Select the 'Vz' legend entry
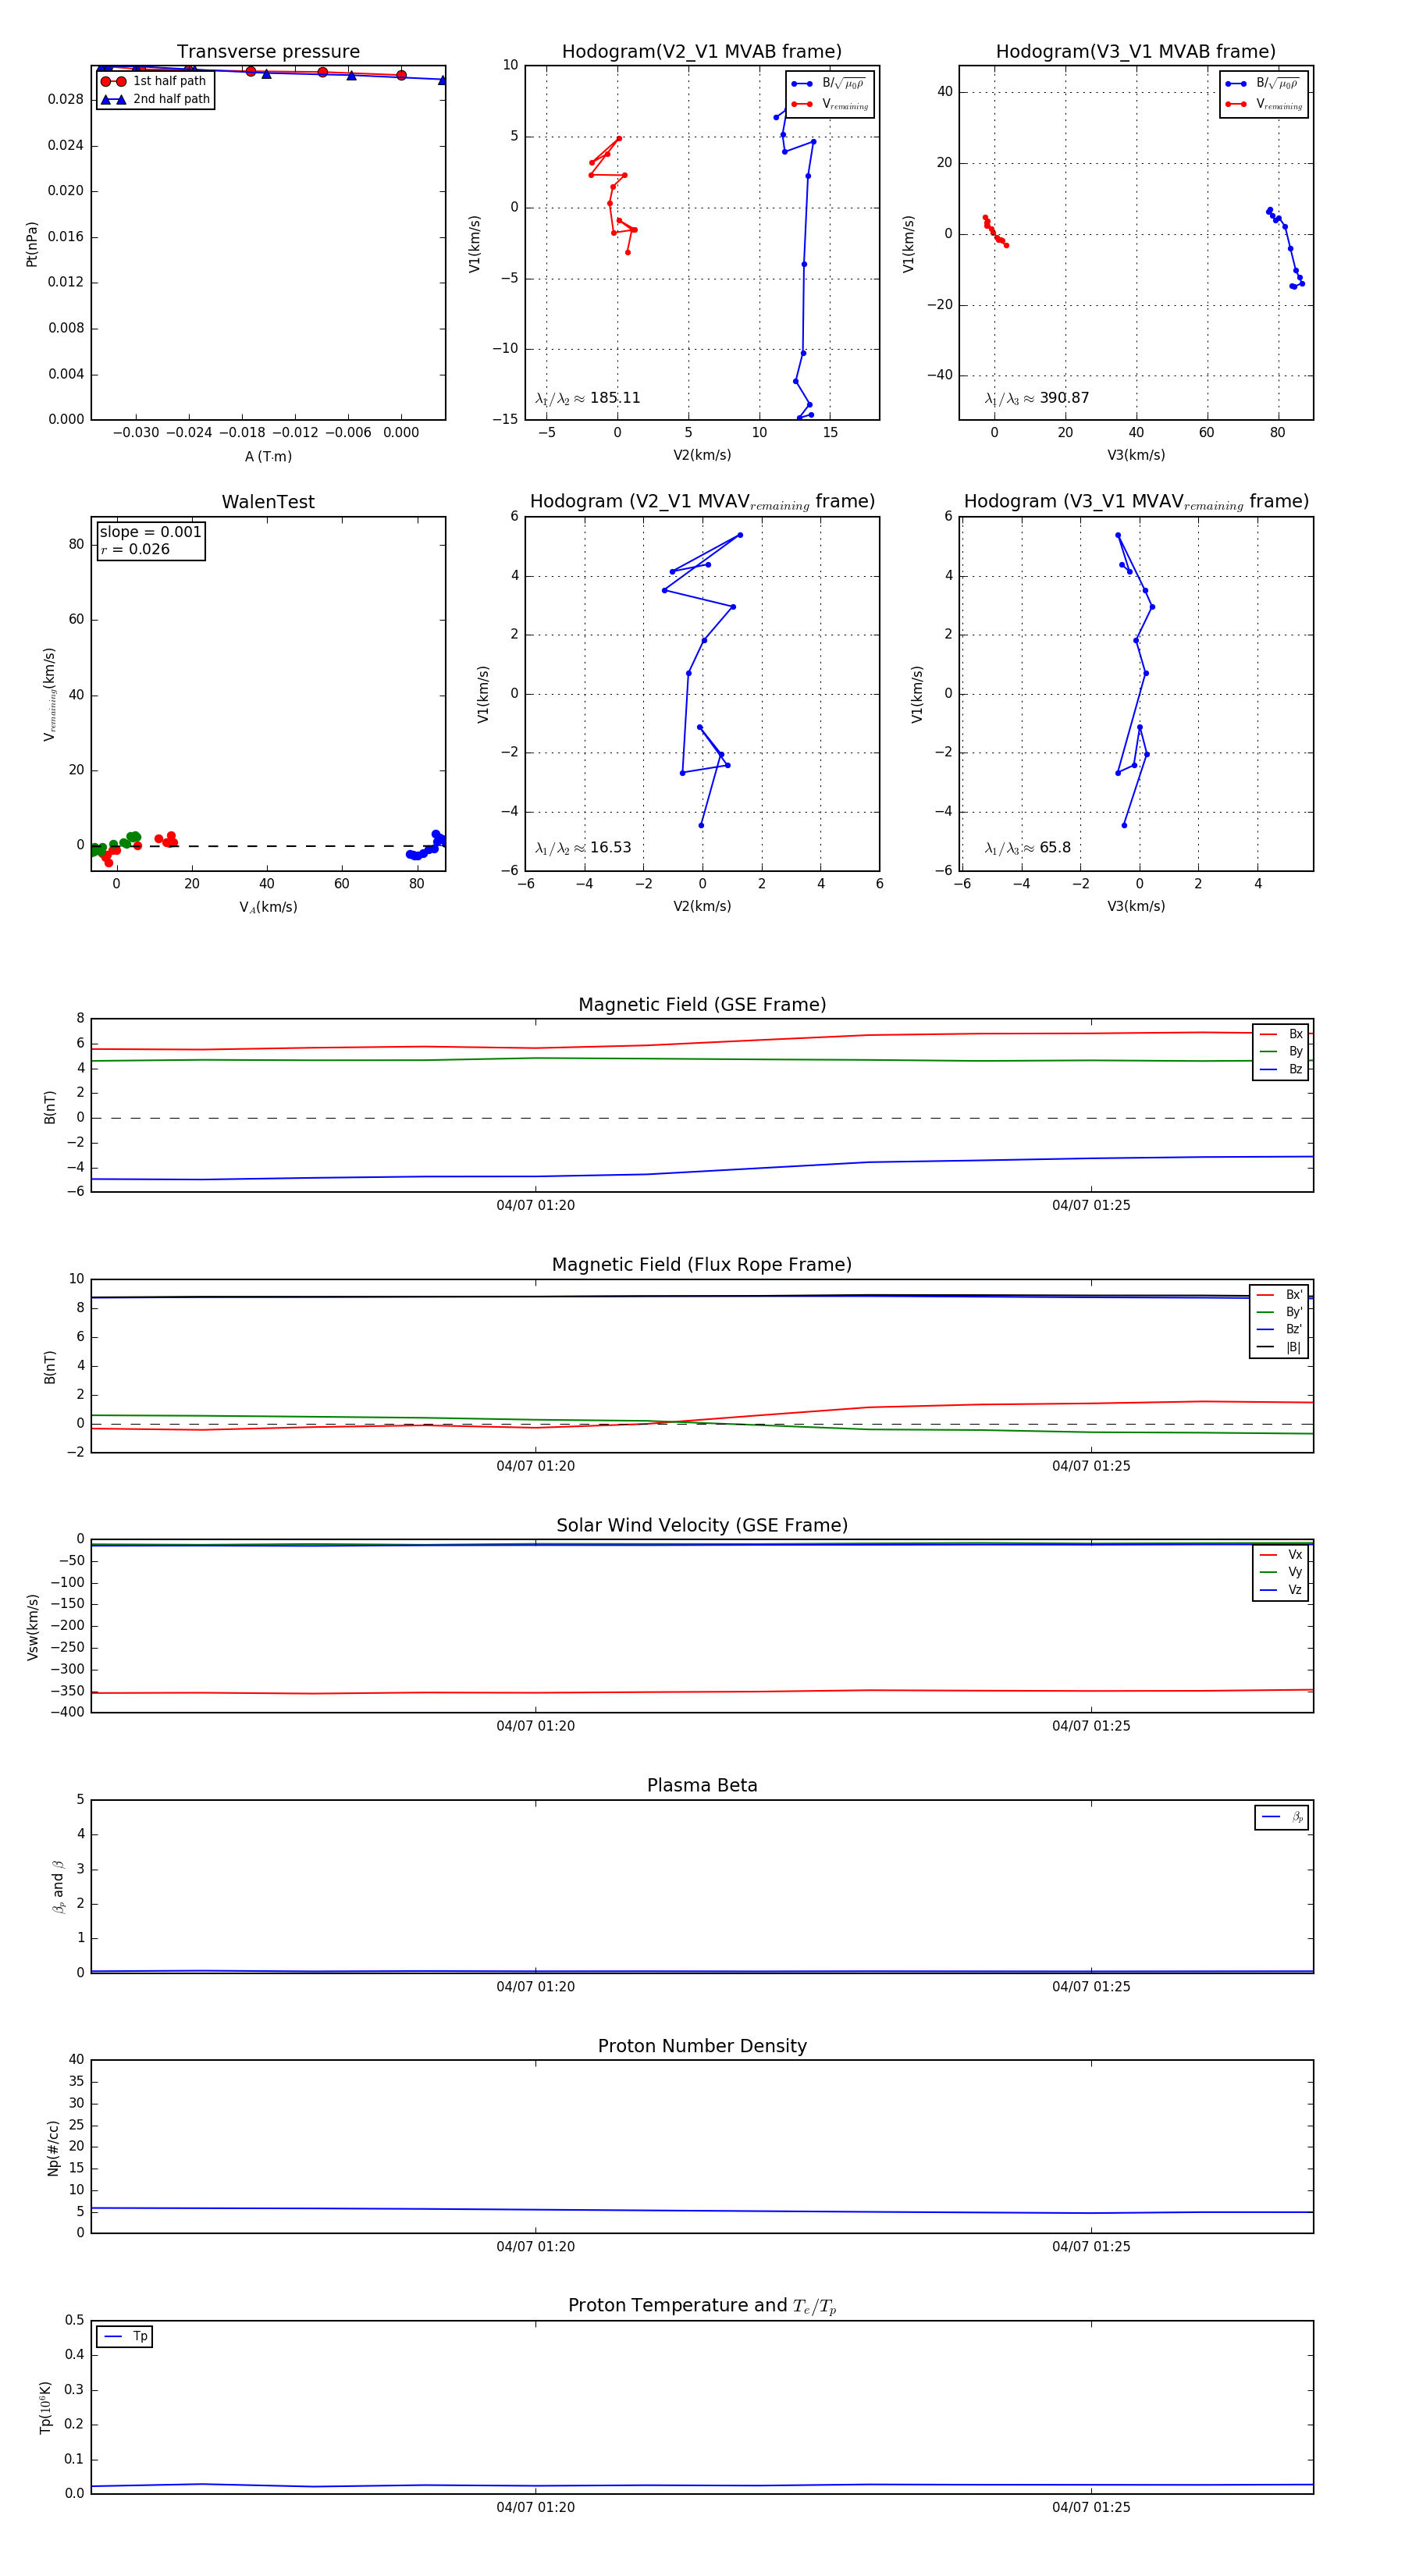Image resolution: width=1405 pixels, height=2576 pixels. [1281, 1590]
